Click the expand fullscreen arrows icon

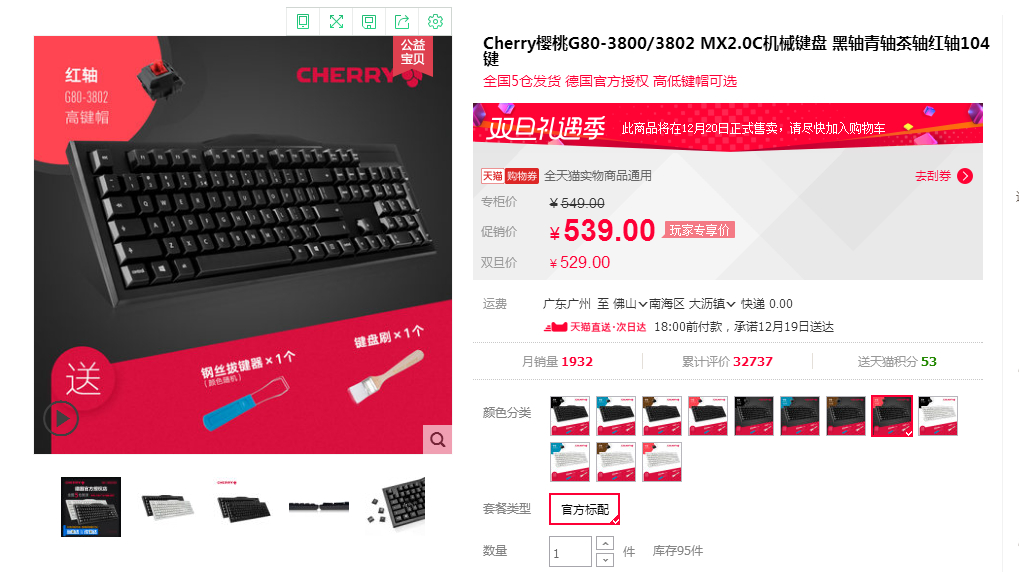(x=336, y=21)
